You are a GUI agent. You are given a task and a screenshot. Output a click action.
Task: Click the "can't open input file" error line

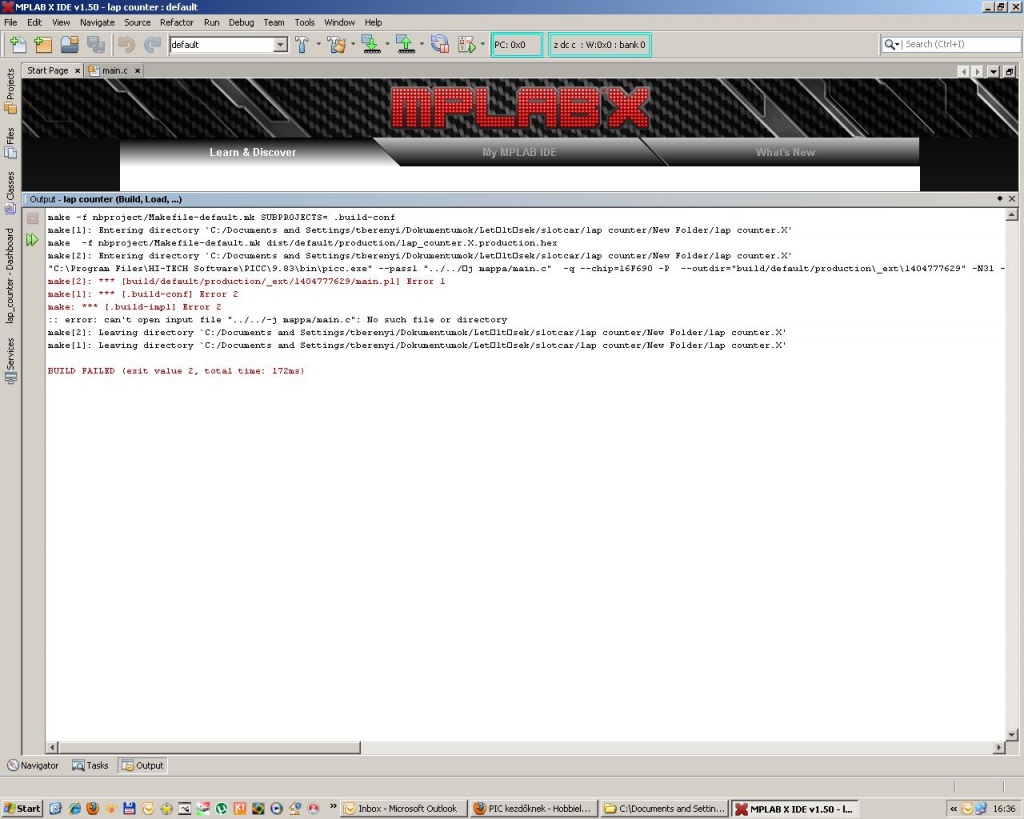(x=277, y=320)
